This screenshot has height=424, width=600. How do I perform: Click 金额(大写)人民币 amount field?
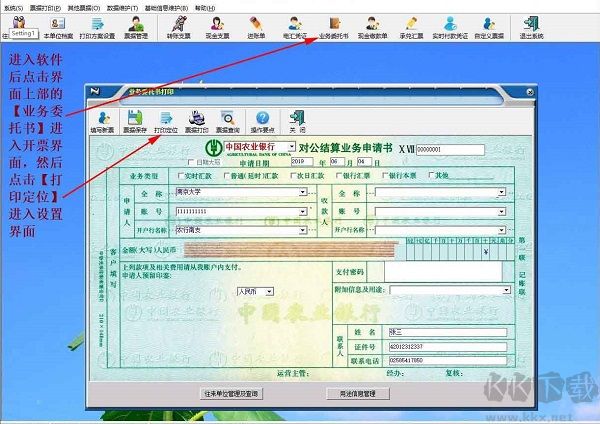click(x=290, y=250)
